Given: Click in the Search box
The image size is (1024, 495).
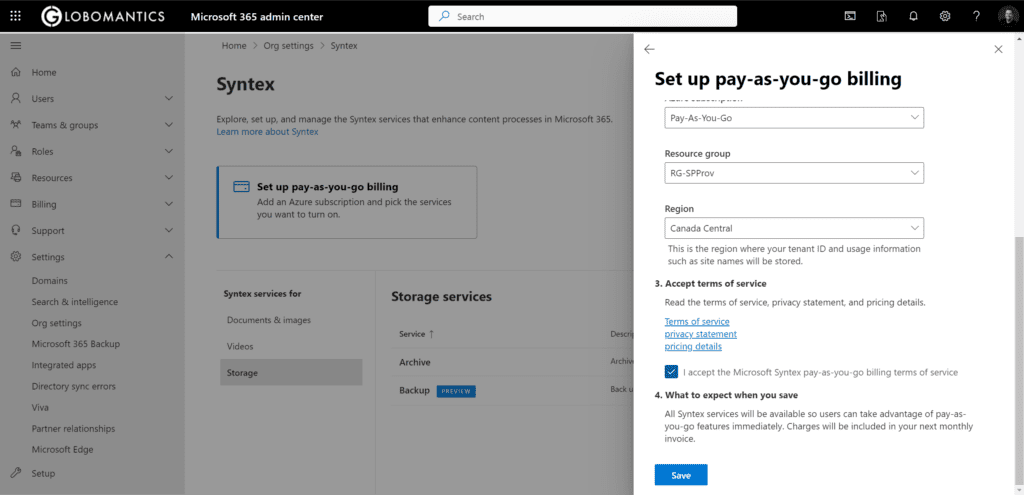Looking at the screenshot, I should (583, 16).
